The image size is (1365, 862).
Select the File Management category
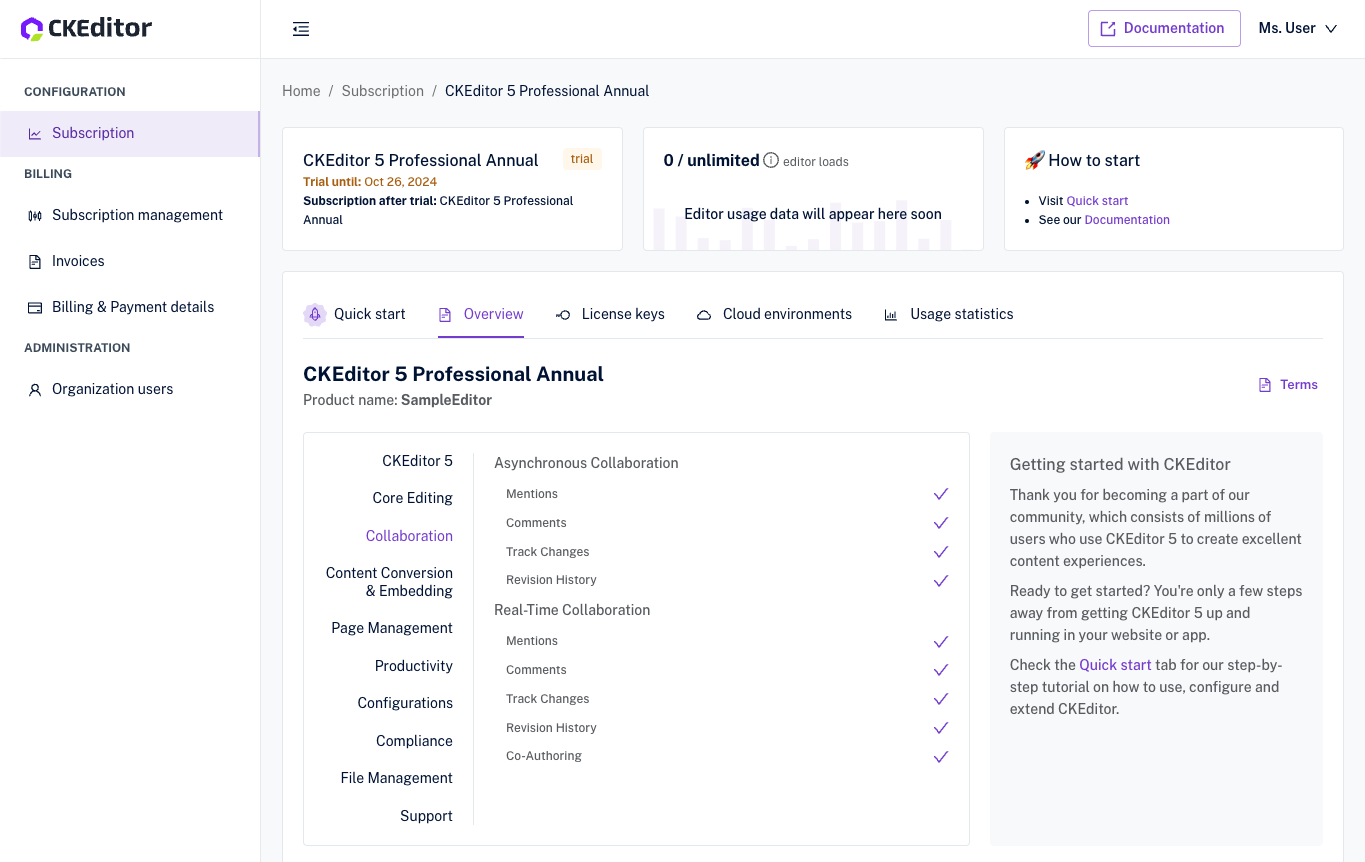tap(396, 778)
